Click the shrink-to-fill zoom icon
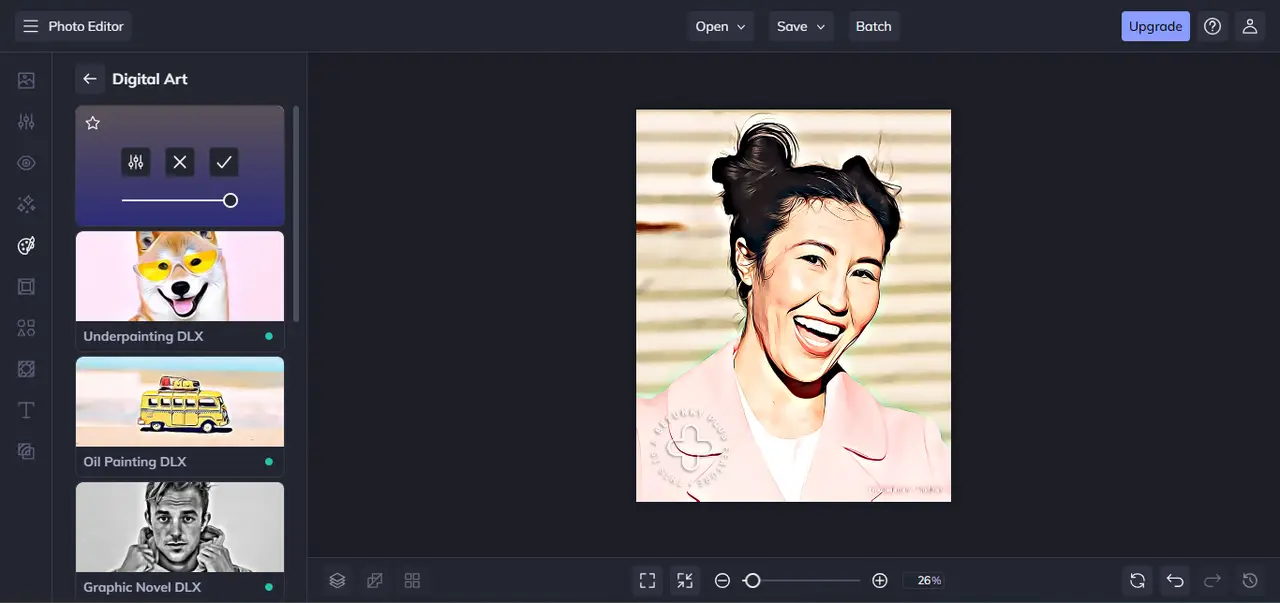This screenshot has height=603, width=1280. coord(684,580)
